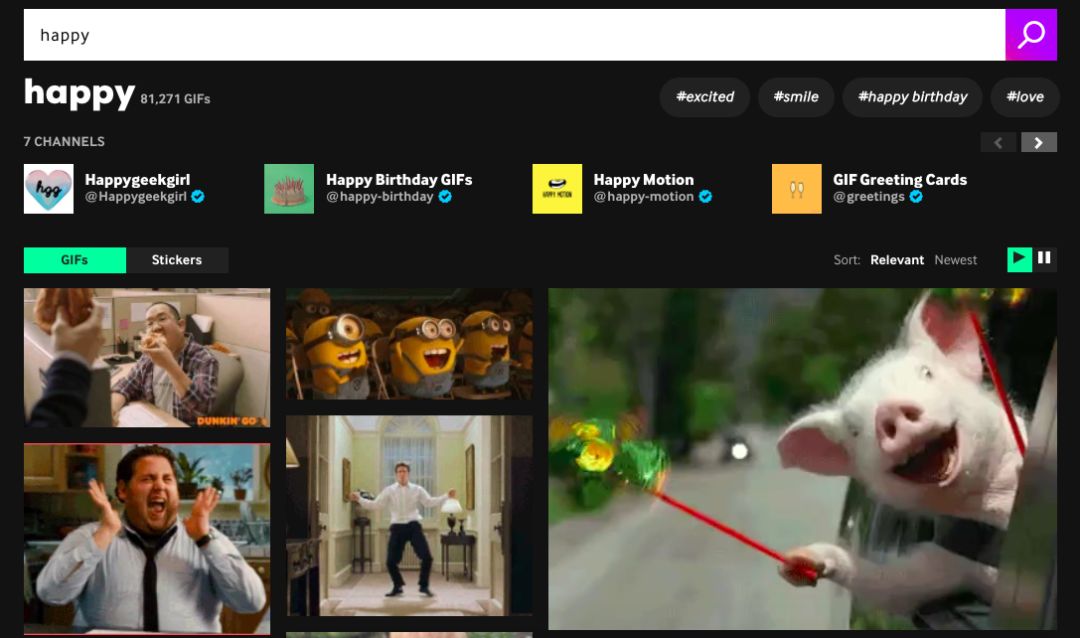Switch to the Stickers tab
Screen dimensions: 1080x638
click(x=177, y=260)
